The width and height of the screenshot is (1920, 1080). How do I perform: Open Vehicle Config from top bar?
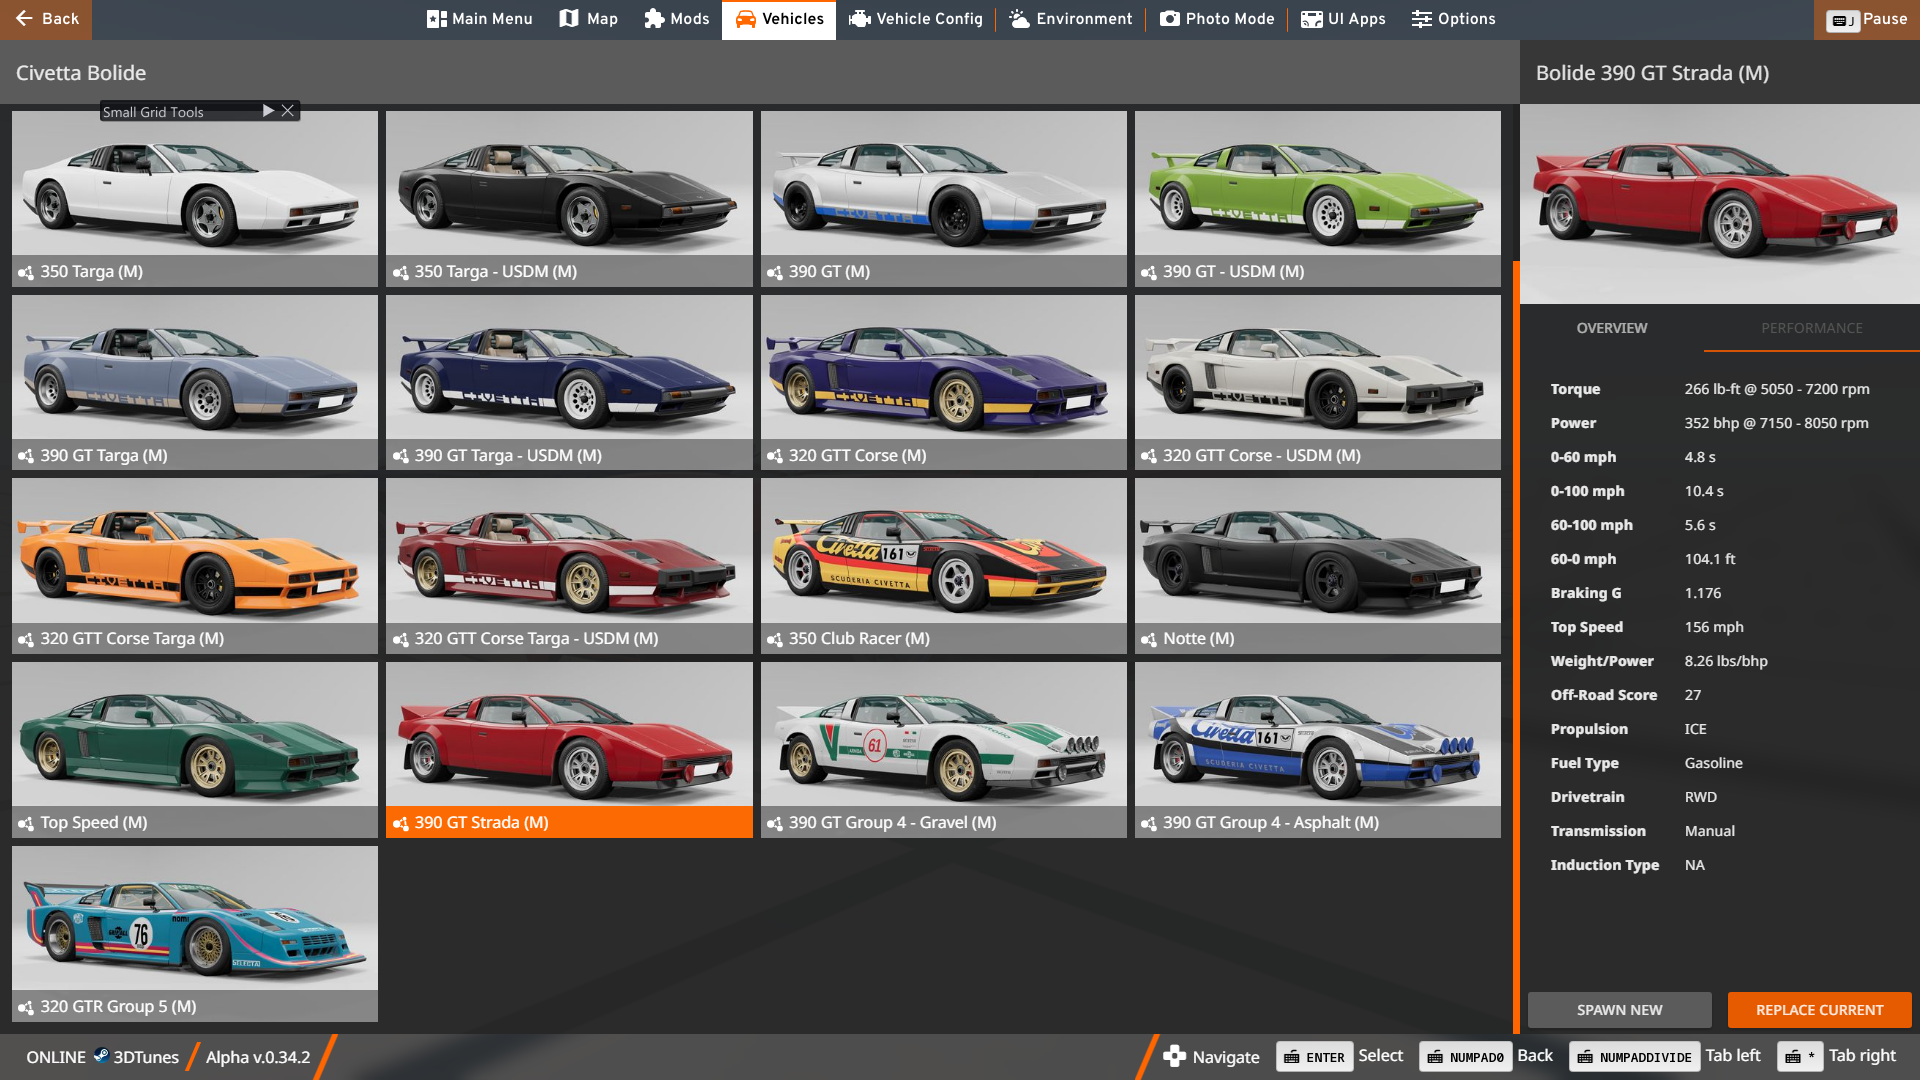pyautogui.click(x=915, y=19)
